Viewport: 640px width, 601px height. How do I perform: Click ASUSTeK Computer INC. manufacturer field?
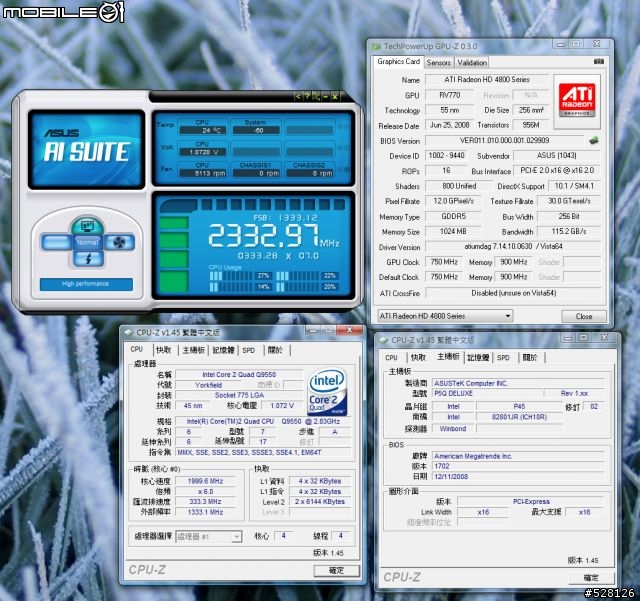point(518,383)
